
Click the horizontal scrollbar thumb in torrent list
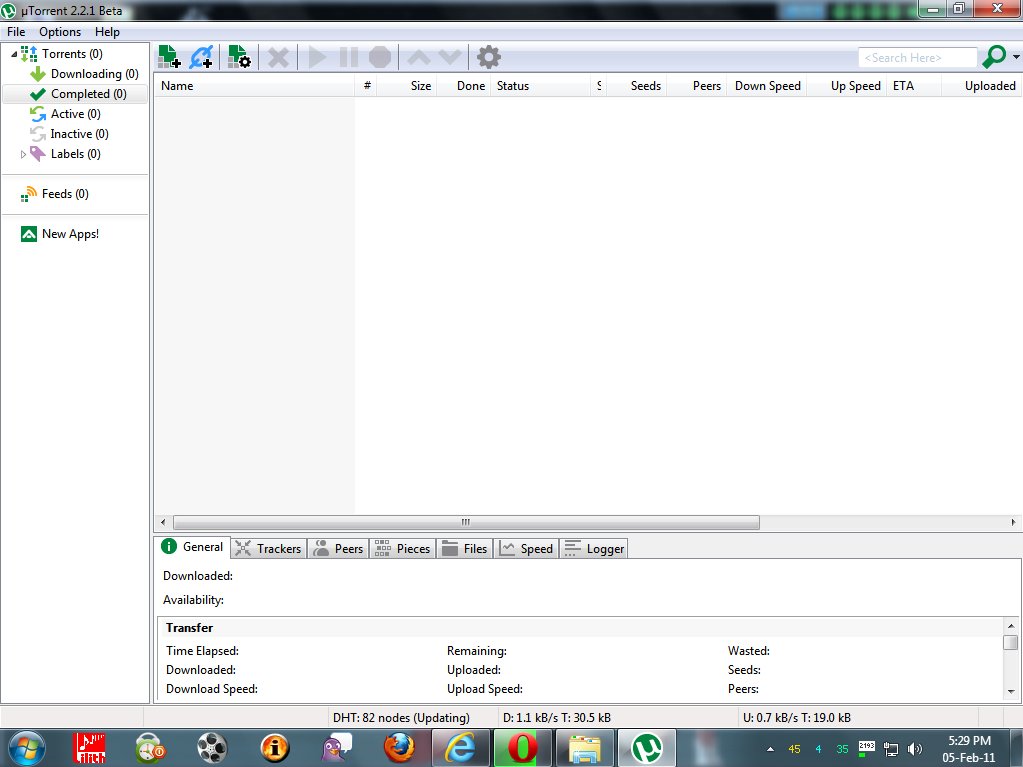tap(466, 522)
